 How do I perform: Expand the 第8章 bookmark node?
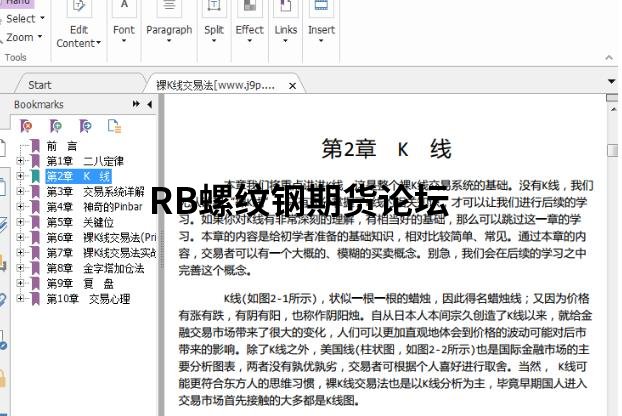[x=20, y=268]
